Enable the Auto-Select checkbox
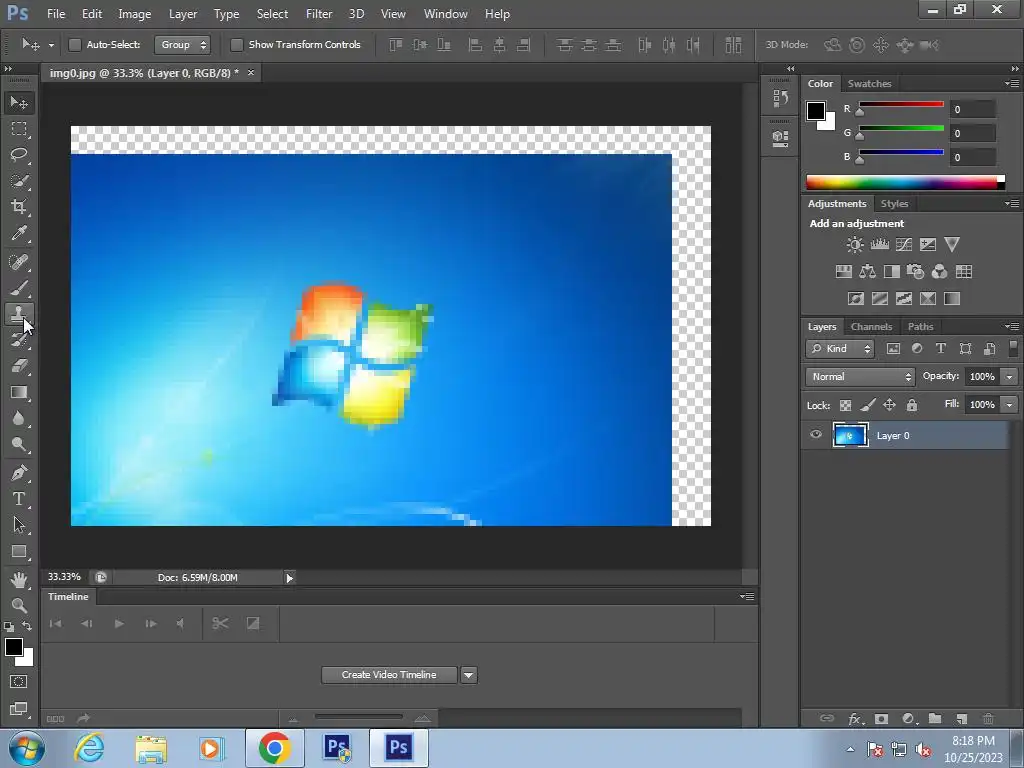 pos(75,44)
